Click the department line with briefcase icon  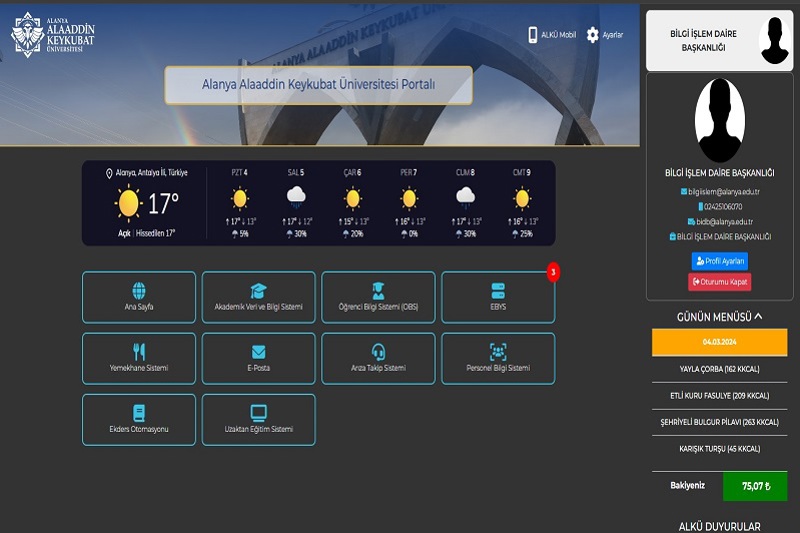[720, 237]
